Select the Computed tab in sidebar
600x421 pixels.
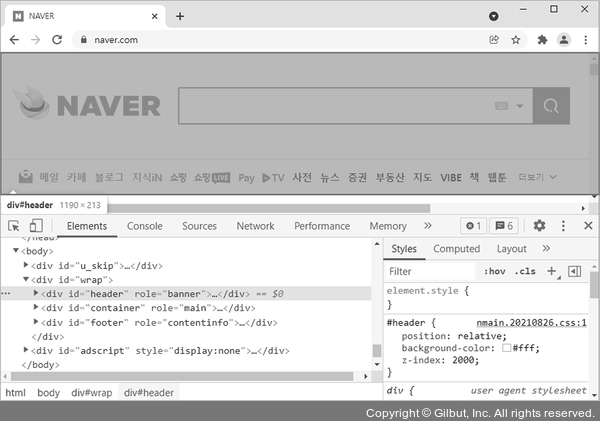(x=457, y=249)
